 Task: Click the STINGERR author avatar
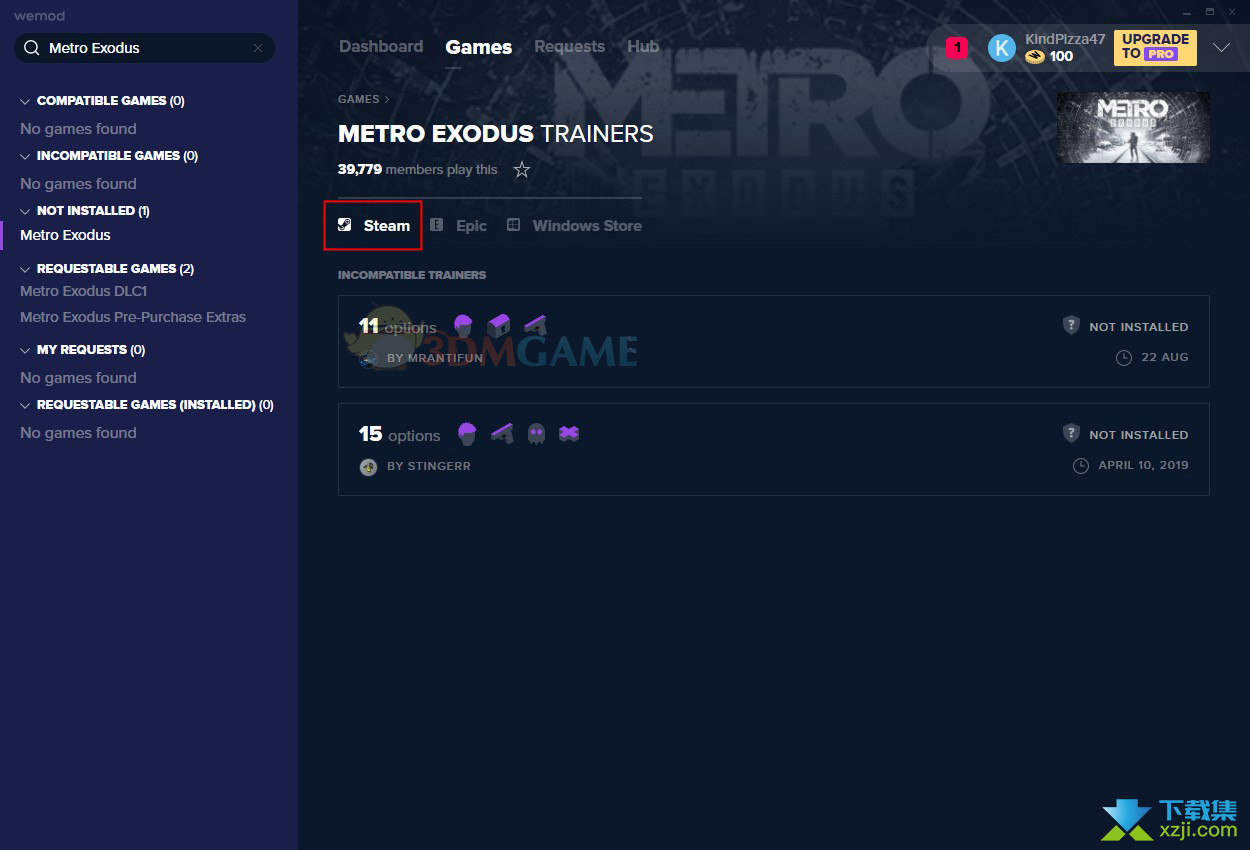coord(368,467)
